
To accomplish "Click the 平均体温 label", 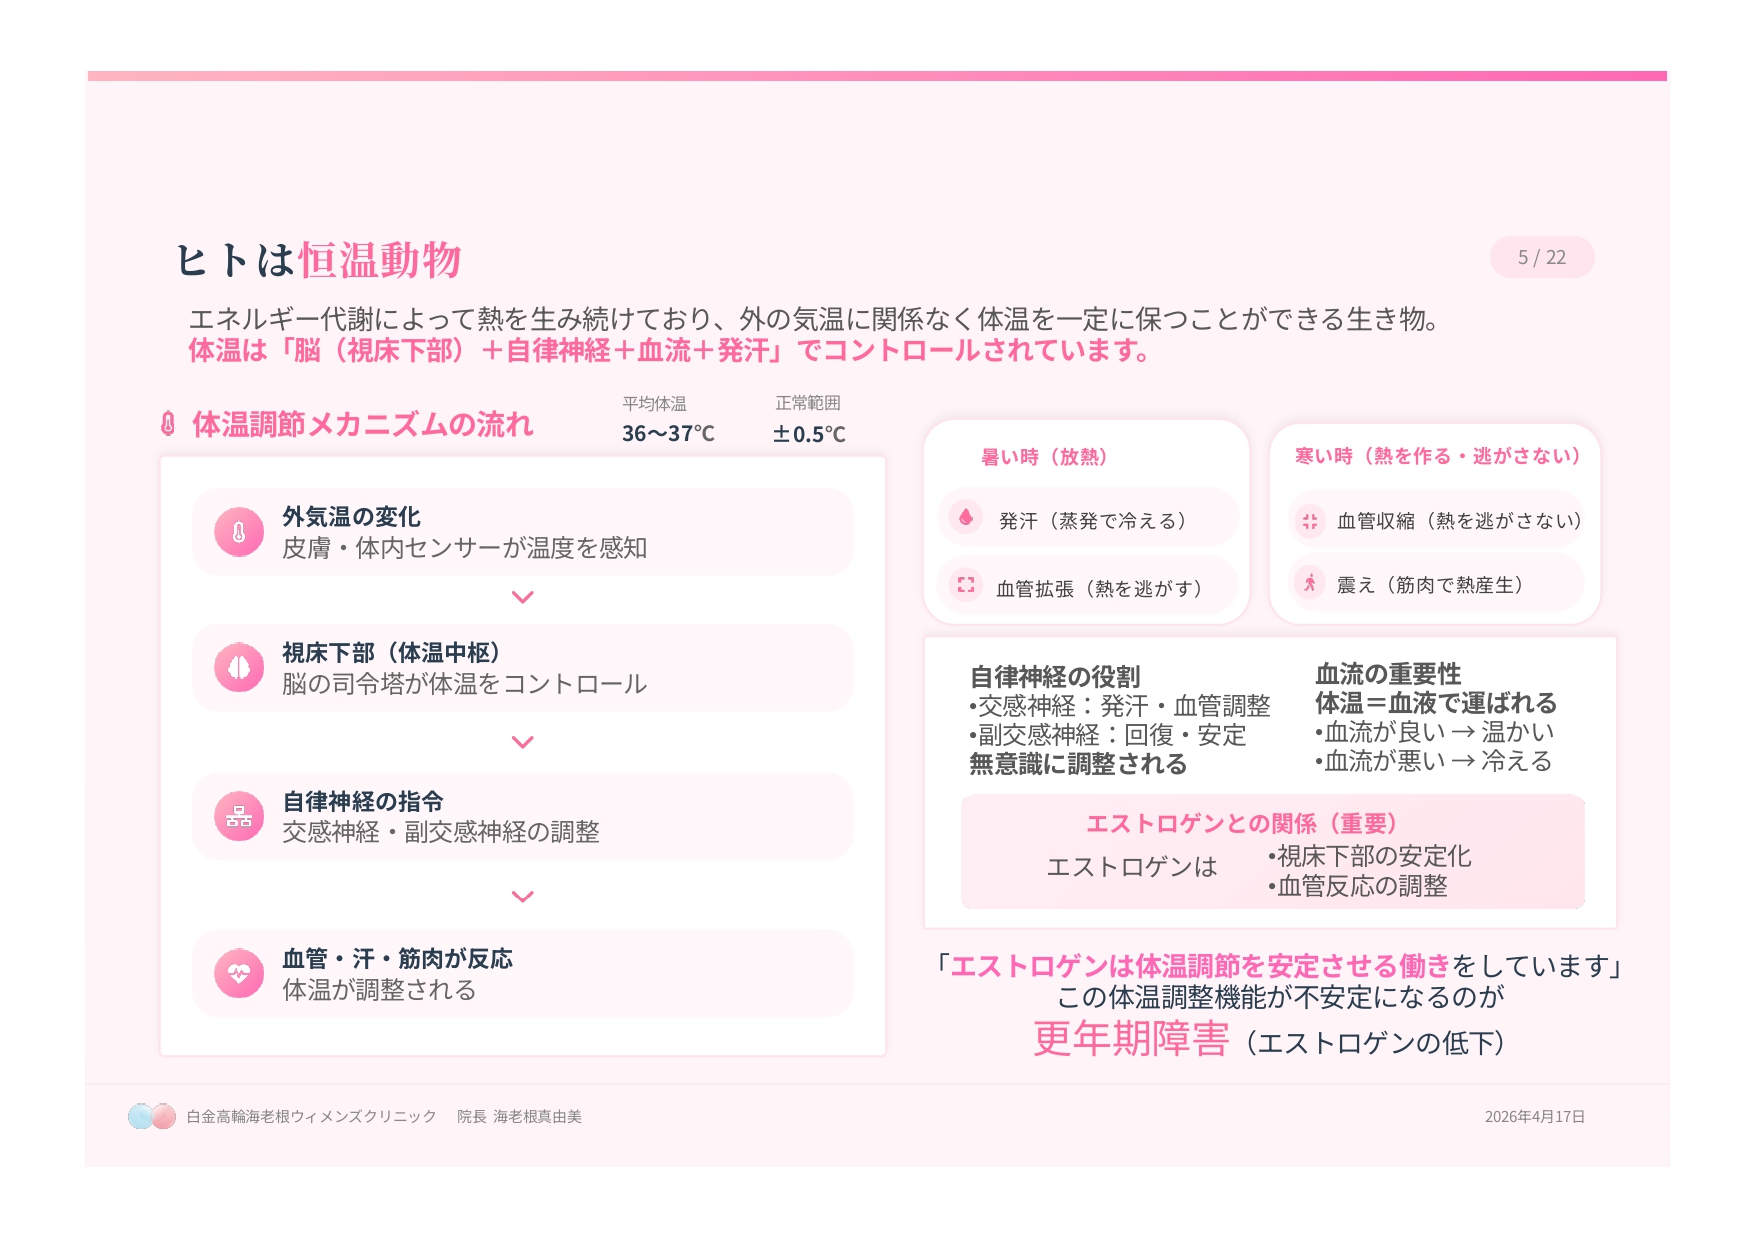I will [654, 404].
